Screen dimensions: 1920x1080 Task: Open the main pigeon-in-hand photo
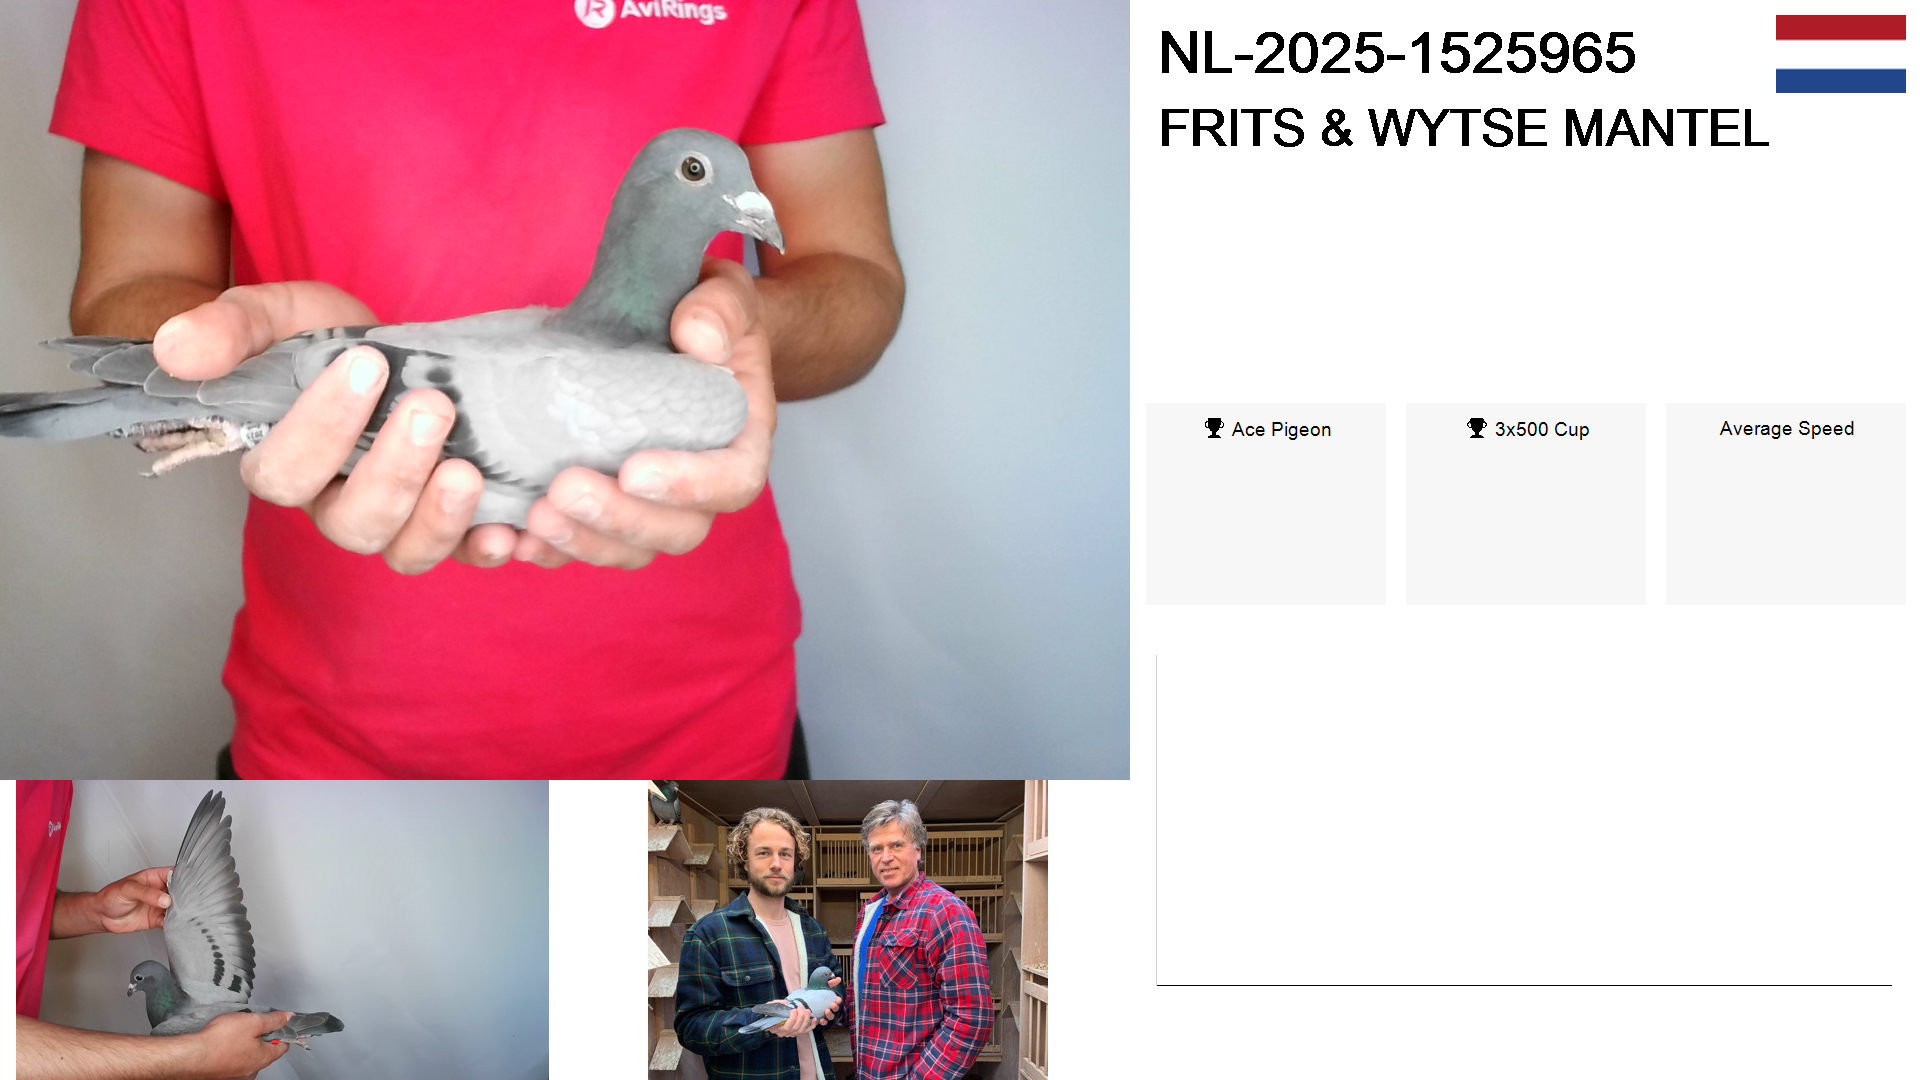[x=565, y=390]
